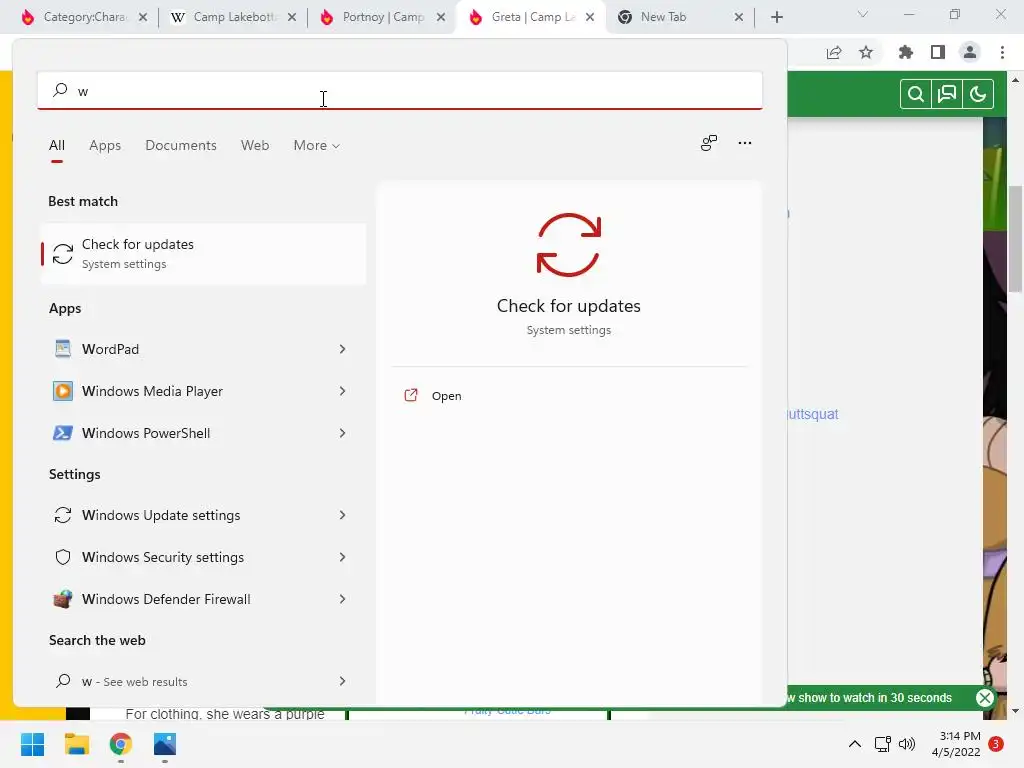Show hidden system tray icons
This screenshot has height=768, width=1024.
point(854,744)
